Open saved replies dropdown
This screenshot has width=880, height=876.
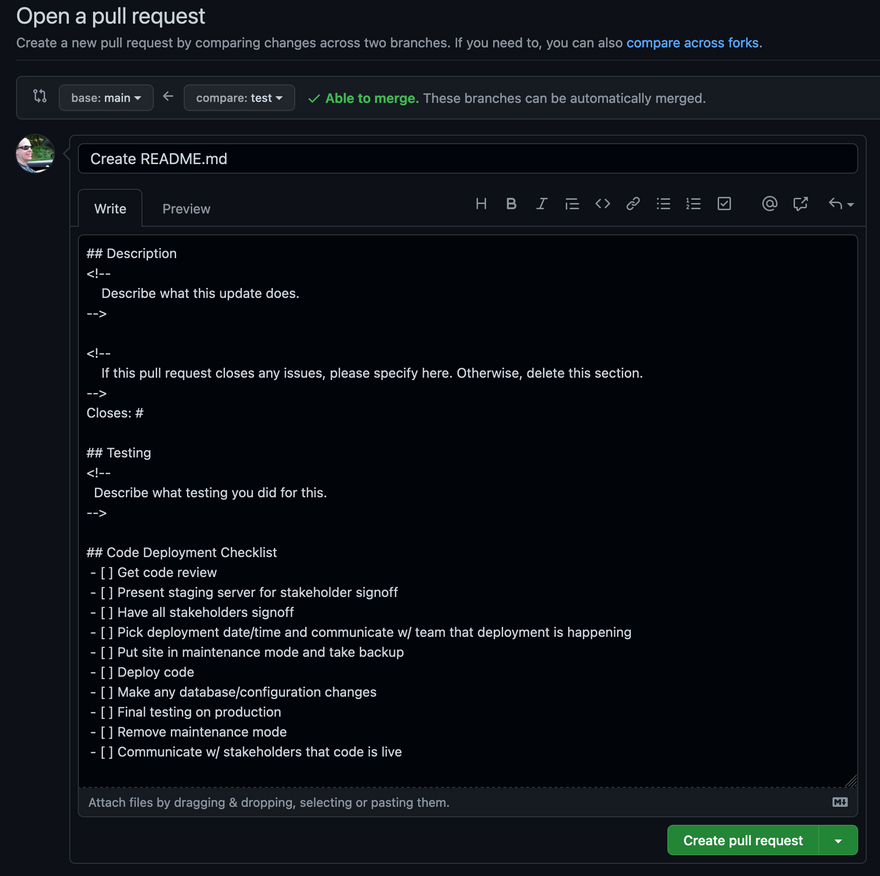click(840, 204)
